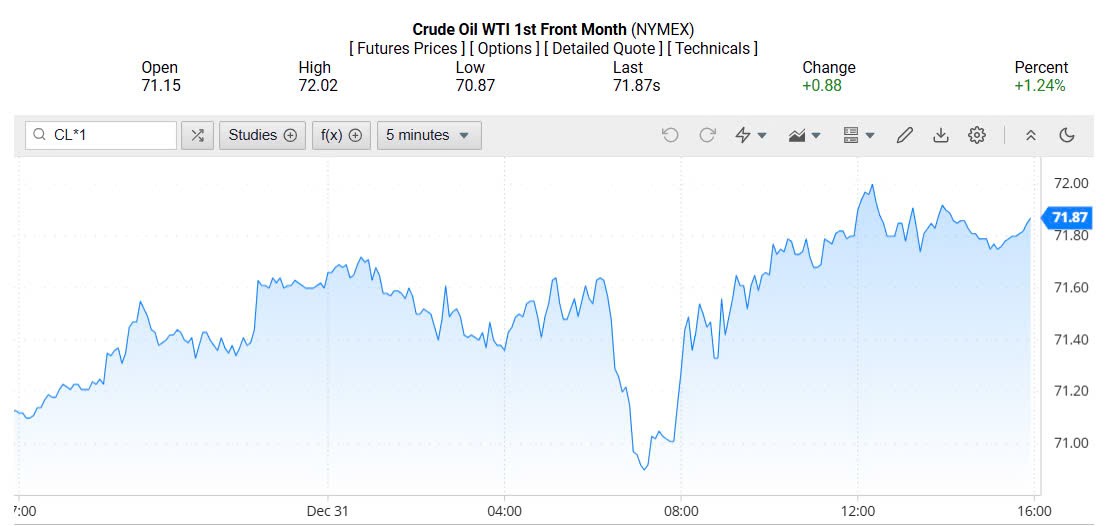This screenshot has width=1108, height=526.
Task: Click the compare symbols shuffle icon
Action: click(197, 135)
